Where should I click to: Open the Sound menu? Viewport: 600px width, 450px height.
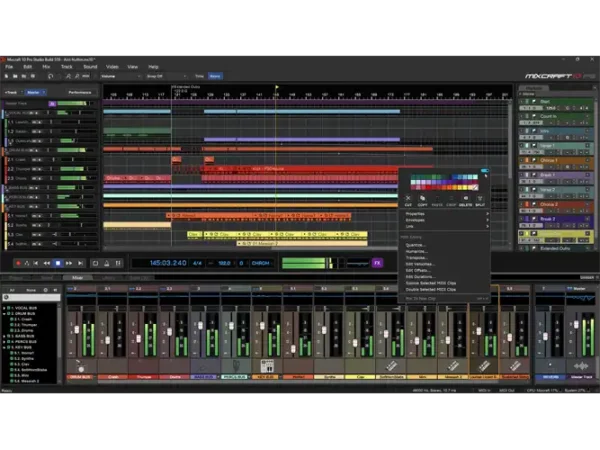tap(90, 67)
